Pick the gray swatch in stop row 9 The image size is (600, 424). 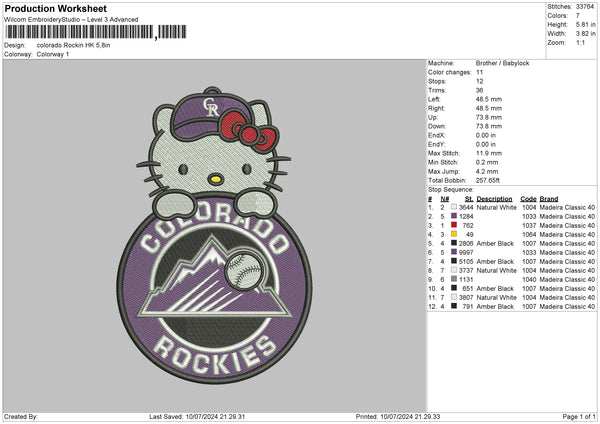pos(454,279)
